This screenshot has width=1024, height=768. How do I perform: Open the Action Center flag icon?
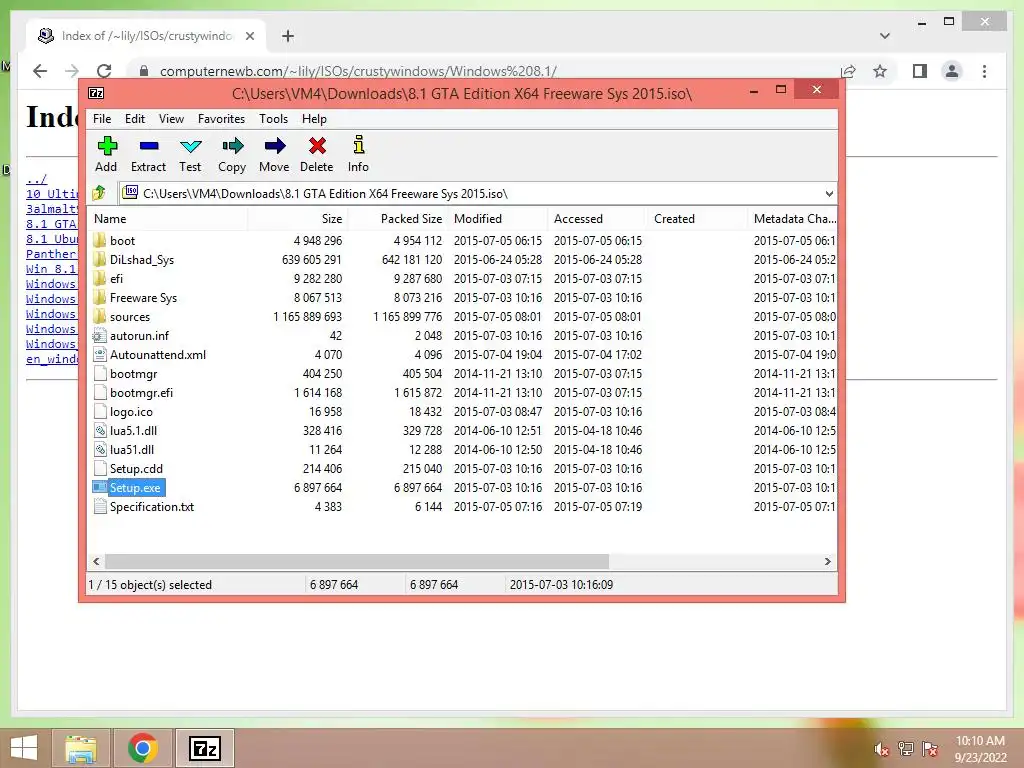click(x=930, y=749)
